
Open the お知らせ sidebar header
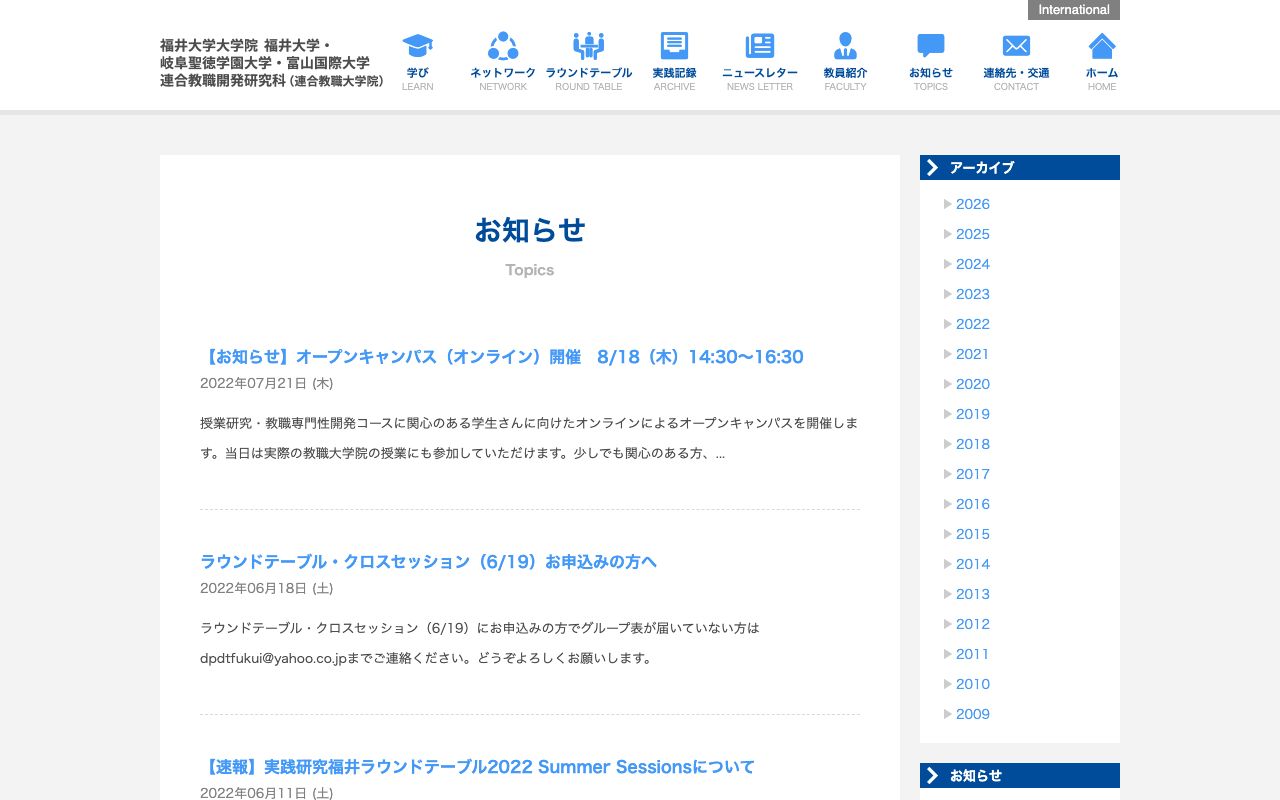click(1019, 775)
